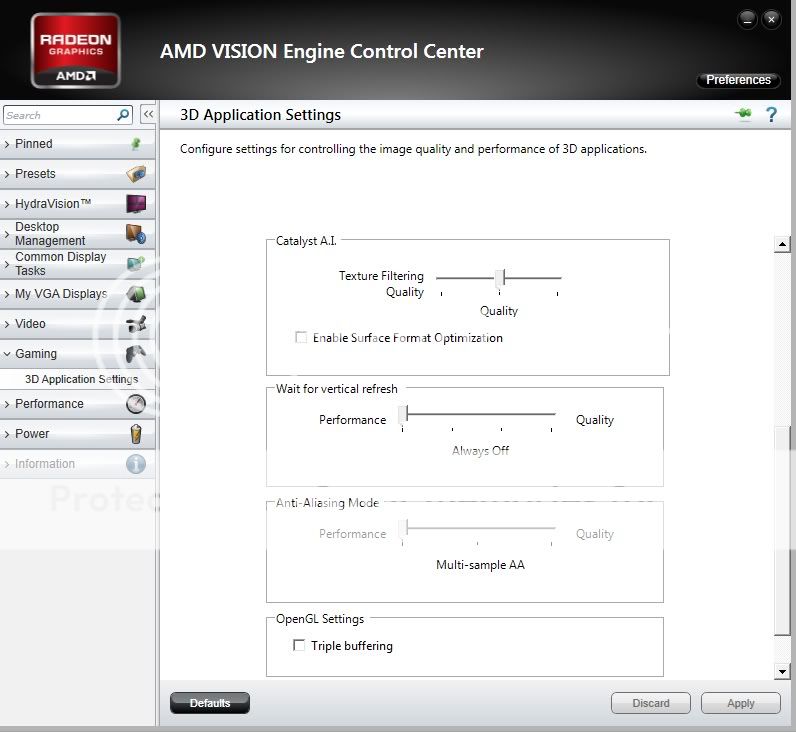This screenshot has height=732, width=796.
Task: Click the Power battery icon
Action: click(136, 434)
